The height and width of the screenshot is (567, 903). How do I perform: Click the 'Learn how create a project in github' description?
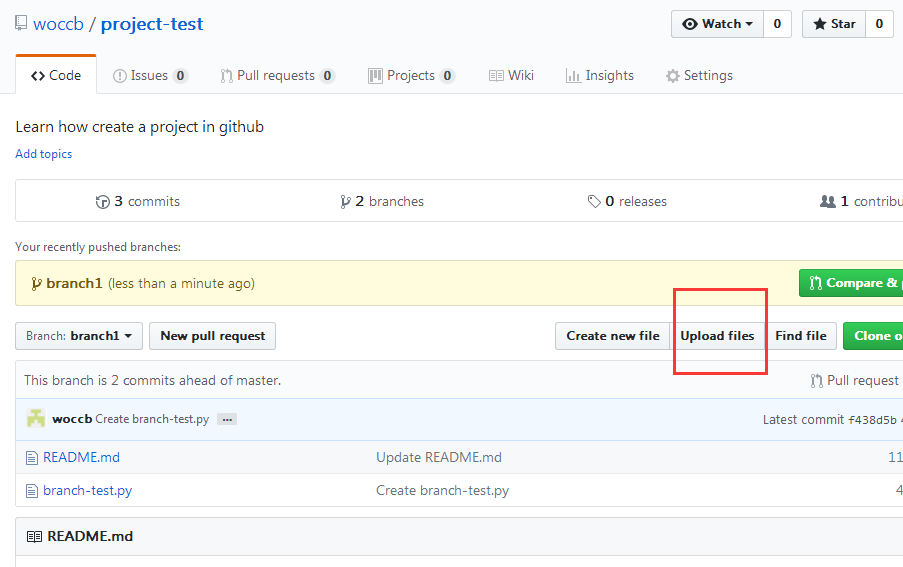tap(139, 127)
